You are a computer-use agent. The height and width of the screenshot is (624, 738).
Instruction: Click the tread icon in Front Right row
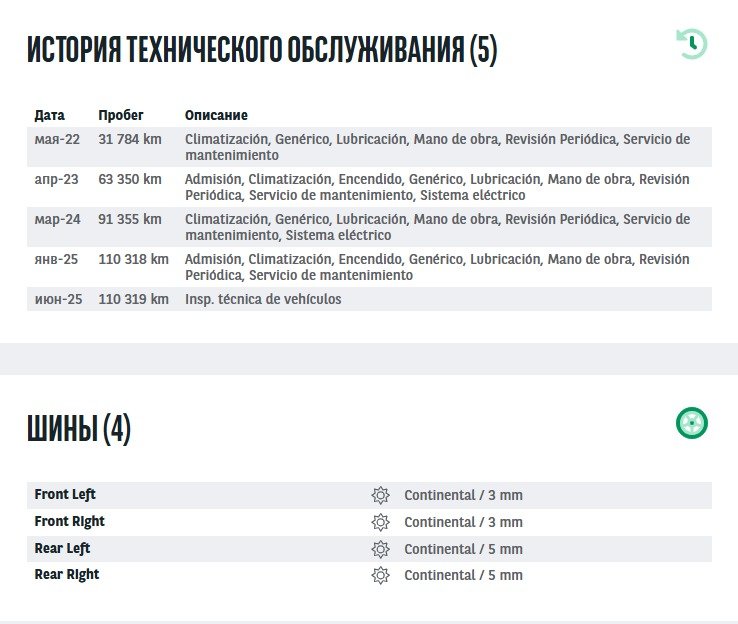(380, 522)
